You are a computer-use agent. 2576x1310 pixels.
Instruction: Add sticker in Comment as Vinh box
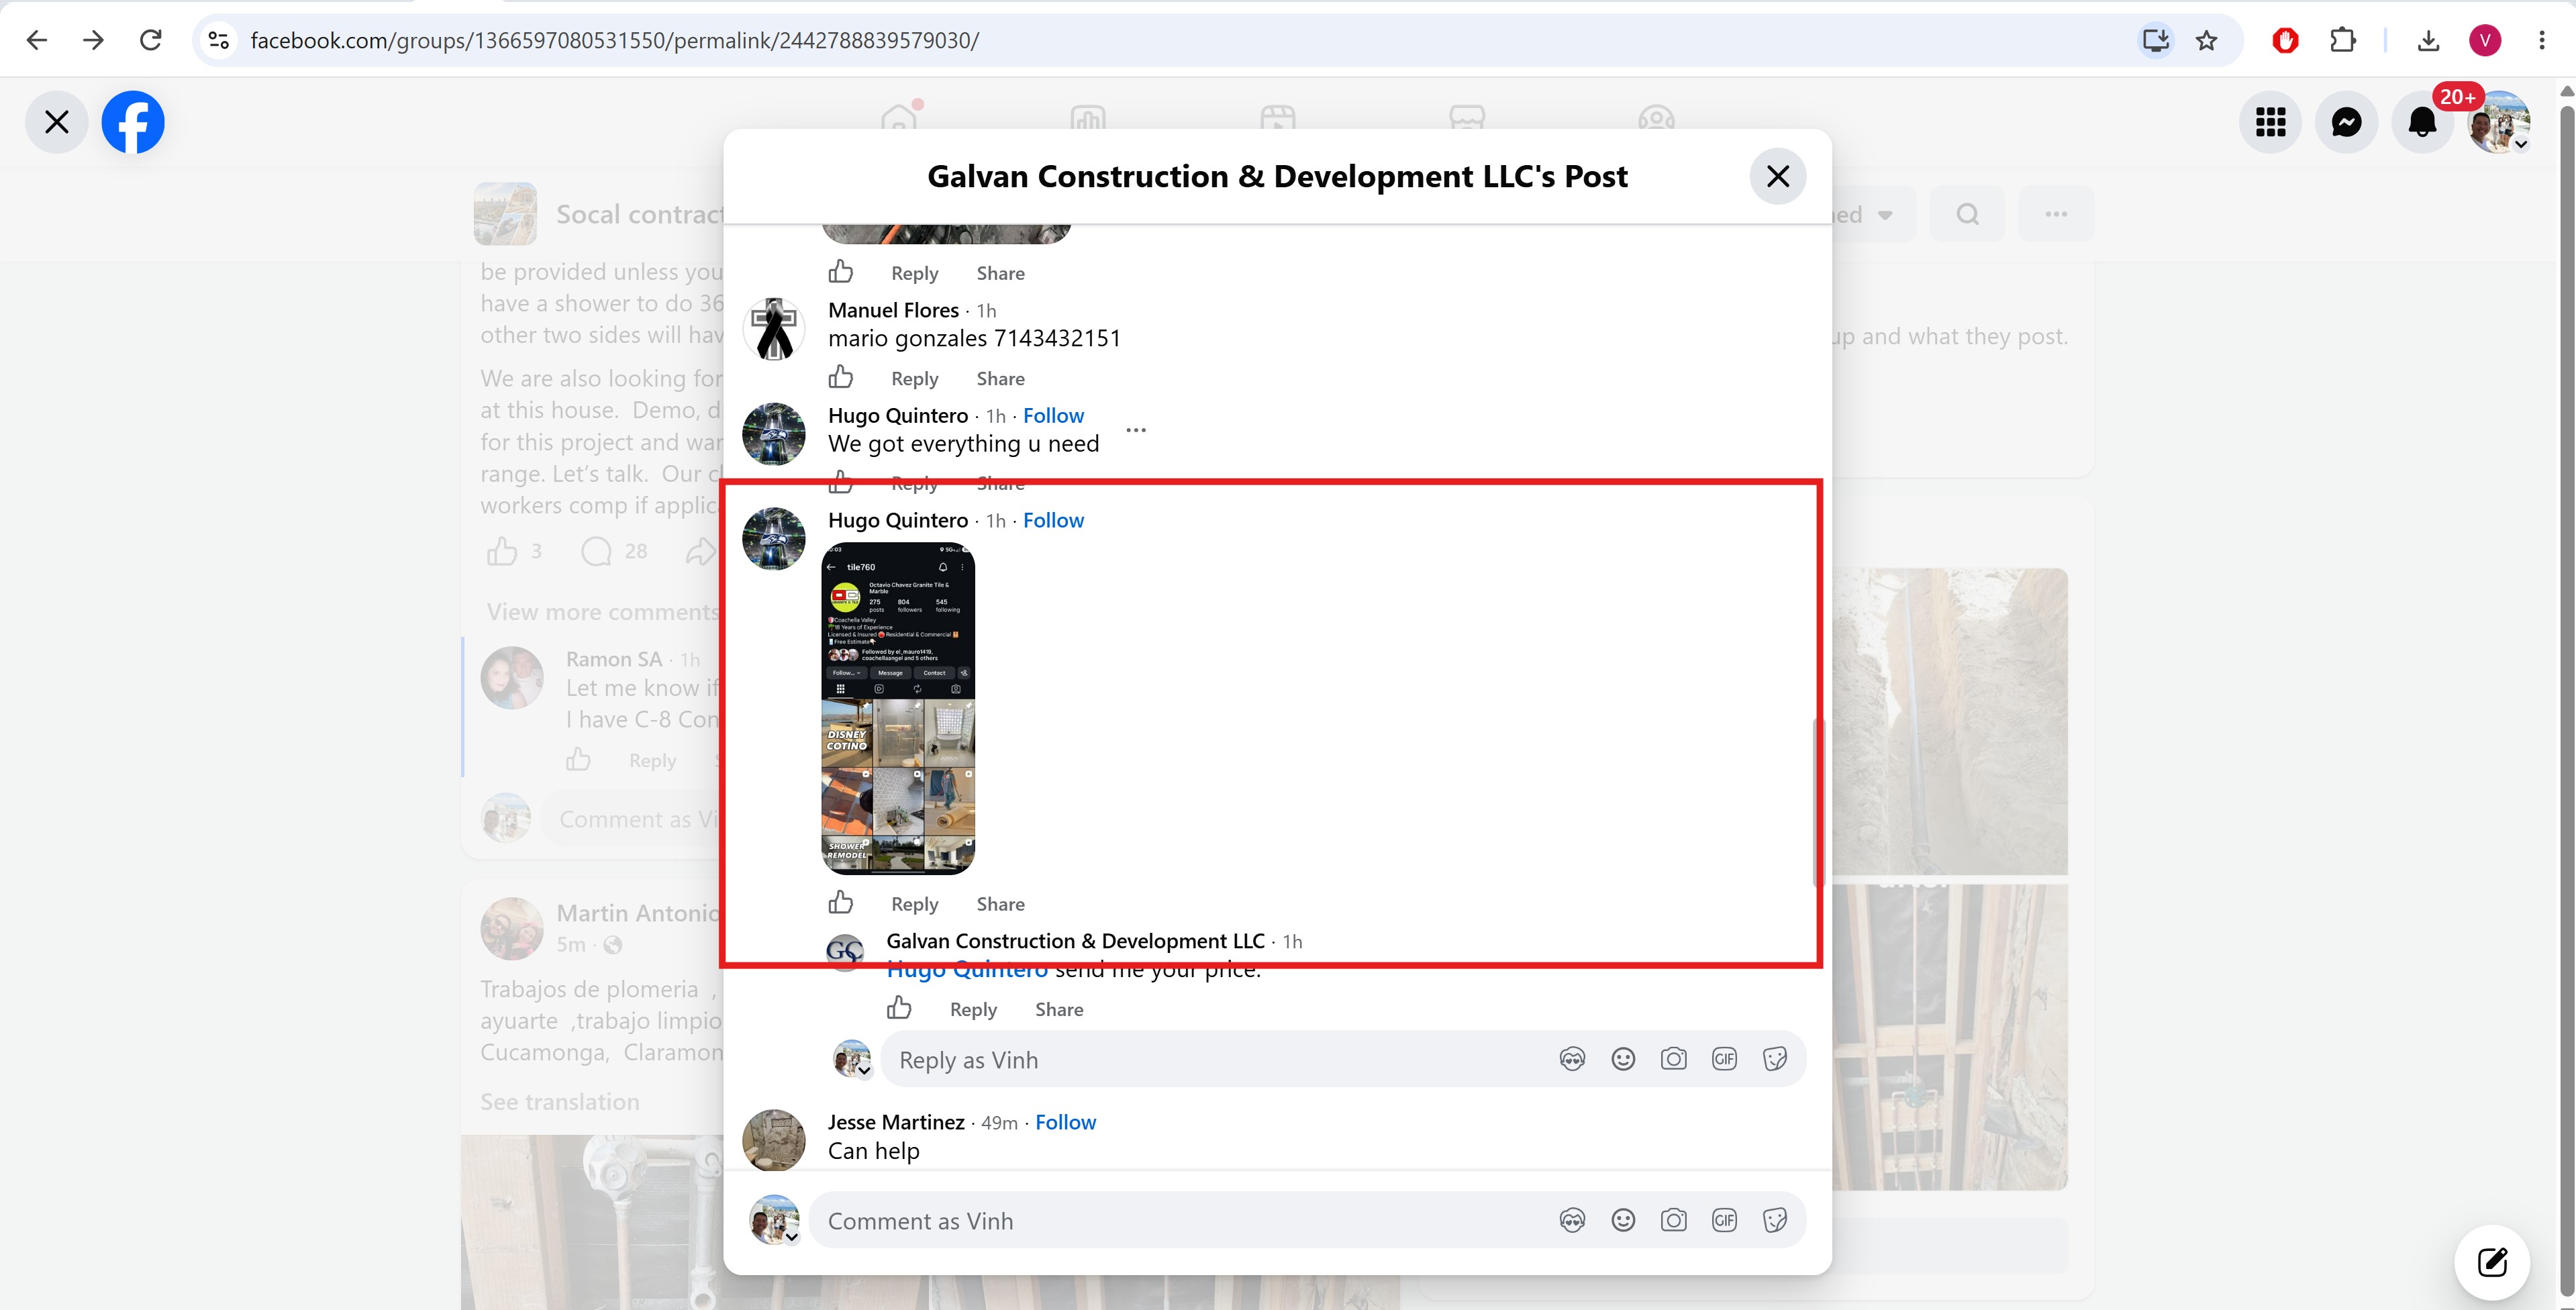(x=1775, y=1220)
